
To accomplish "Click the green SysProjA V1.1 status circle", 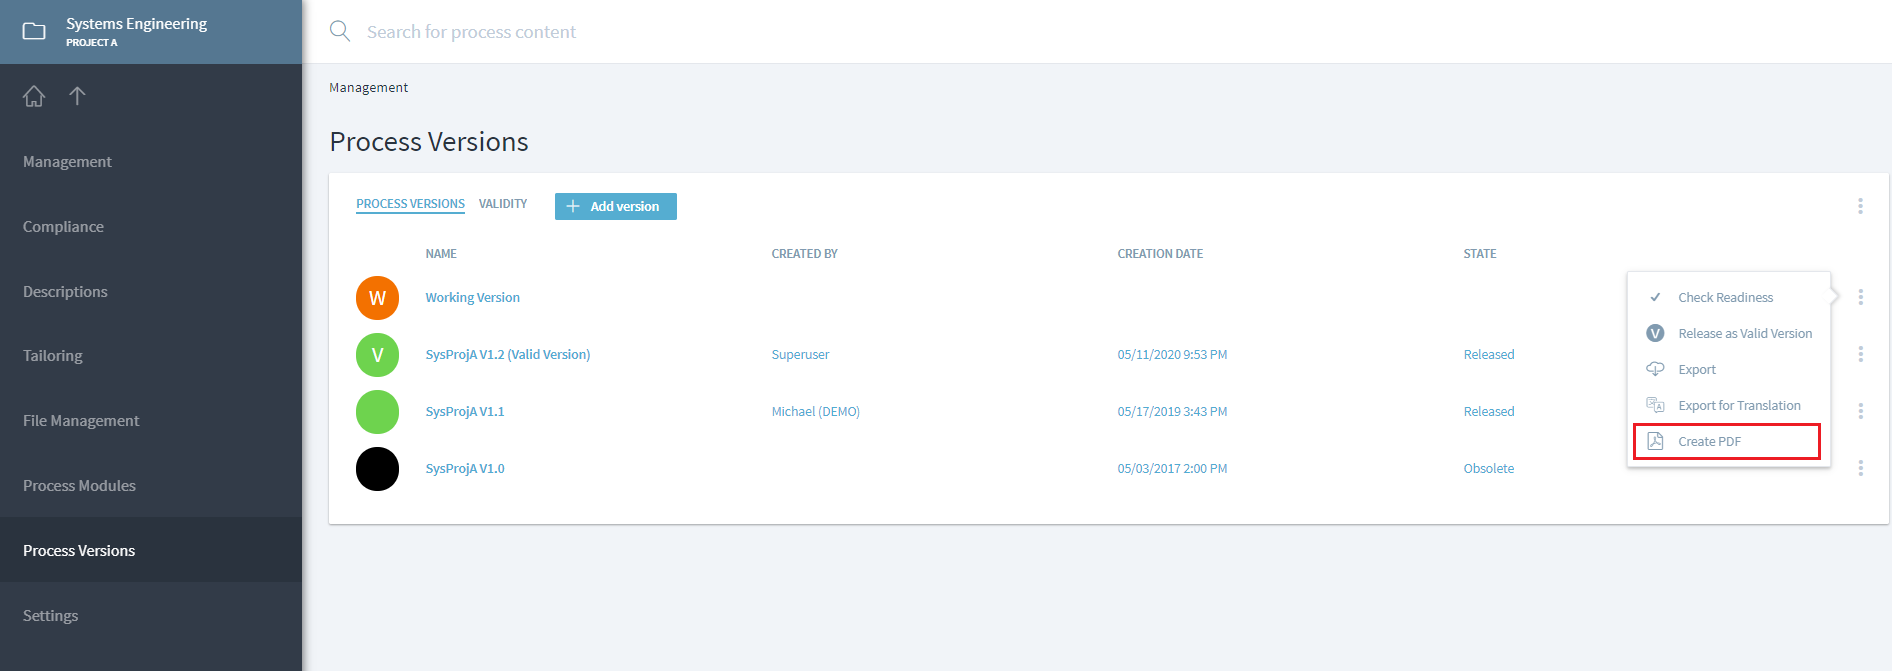I will tap(377, 412).
